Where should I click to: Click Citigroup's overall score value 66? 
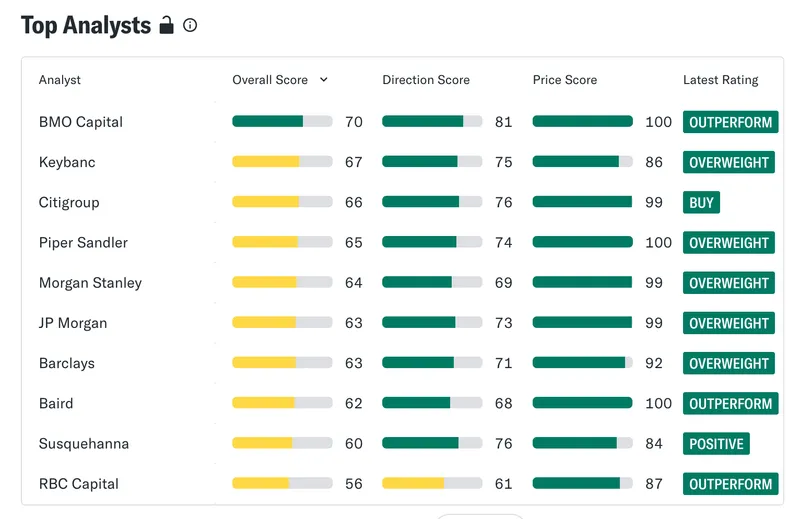click(x=354, y=203)
